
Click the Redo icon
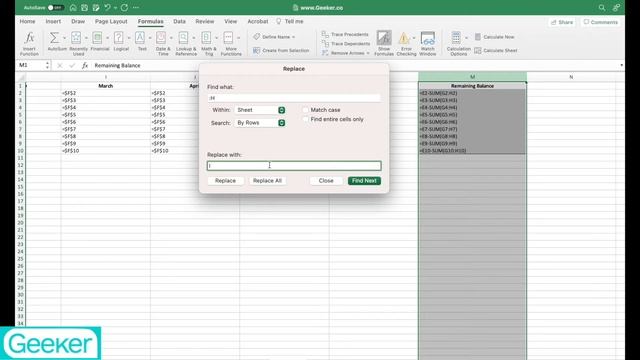tap(124, 7)
